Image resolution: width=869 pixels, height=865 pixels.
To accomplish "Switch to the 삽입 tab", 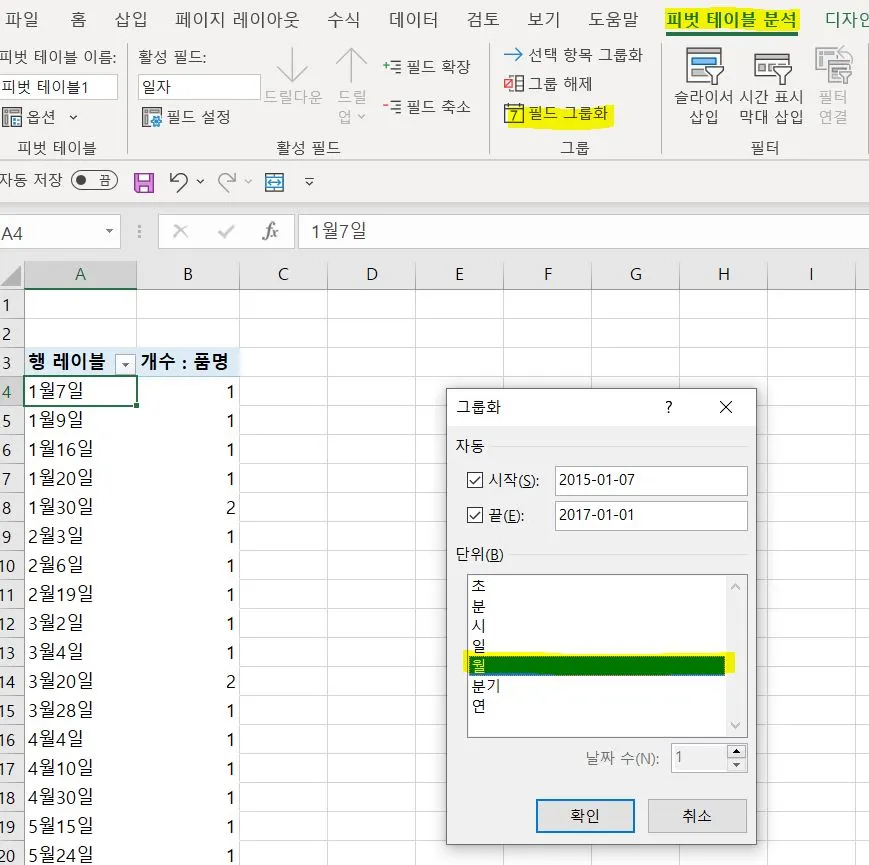I will pyautogui.click(x=131, y=20).
